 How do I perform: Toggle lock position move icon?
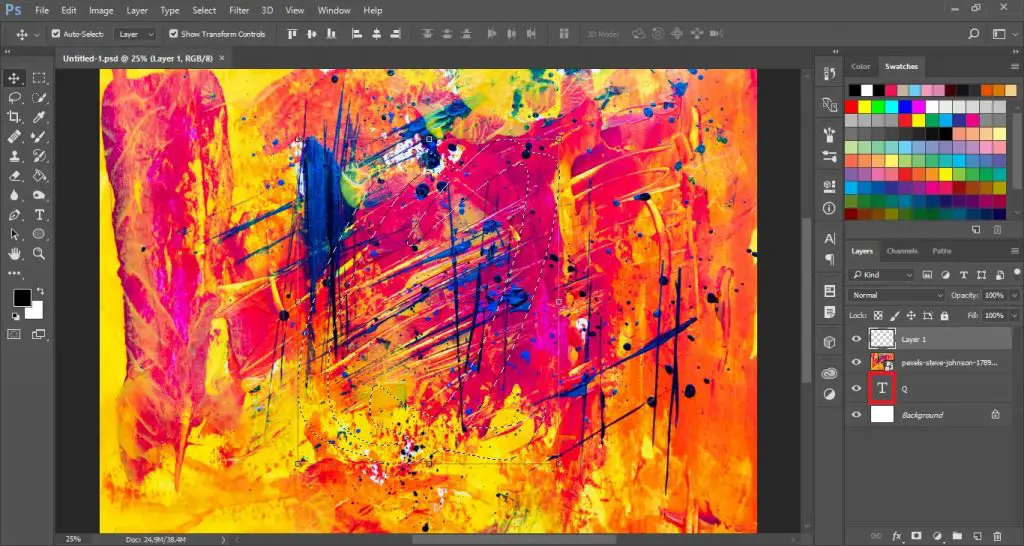pyautogui.click(x=911, y=315)
